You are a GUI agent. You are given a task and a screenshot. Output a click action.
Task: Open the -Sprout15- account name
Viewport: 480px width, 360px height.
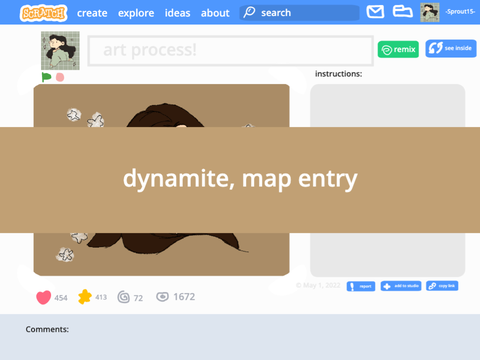[460, 12]
